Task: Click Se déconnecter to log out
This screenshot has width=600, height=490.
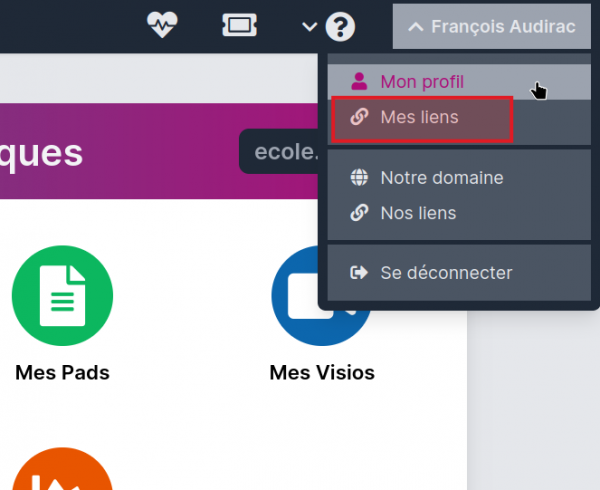Action: tap(459, 273)
